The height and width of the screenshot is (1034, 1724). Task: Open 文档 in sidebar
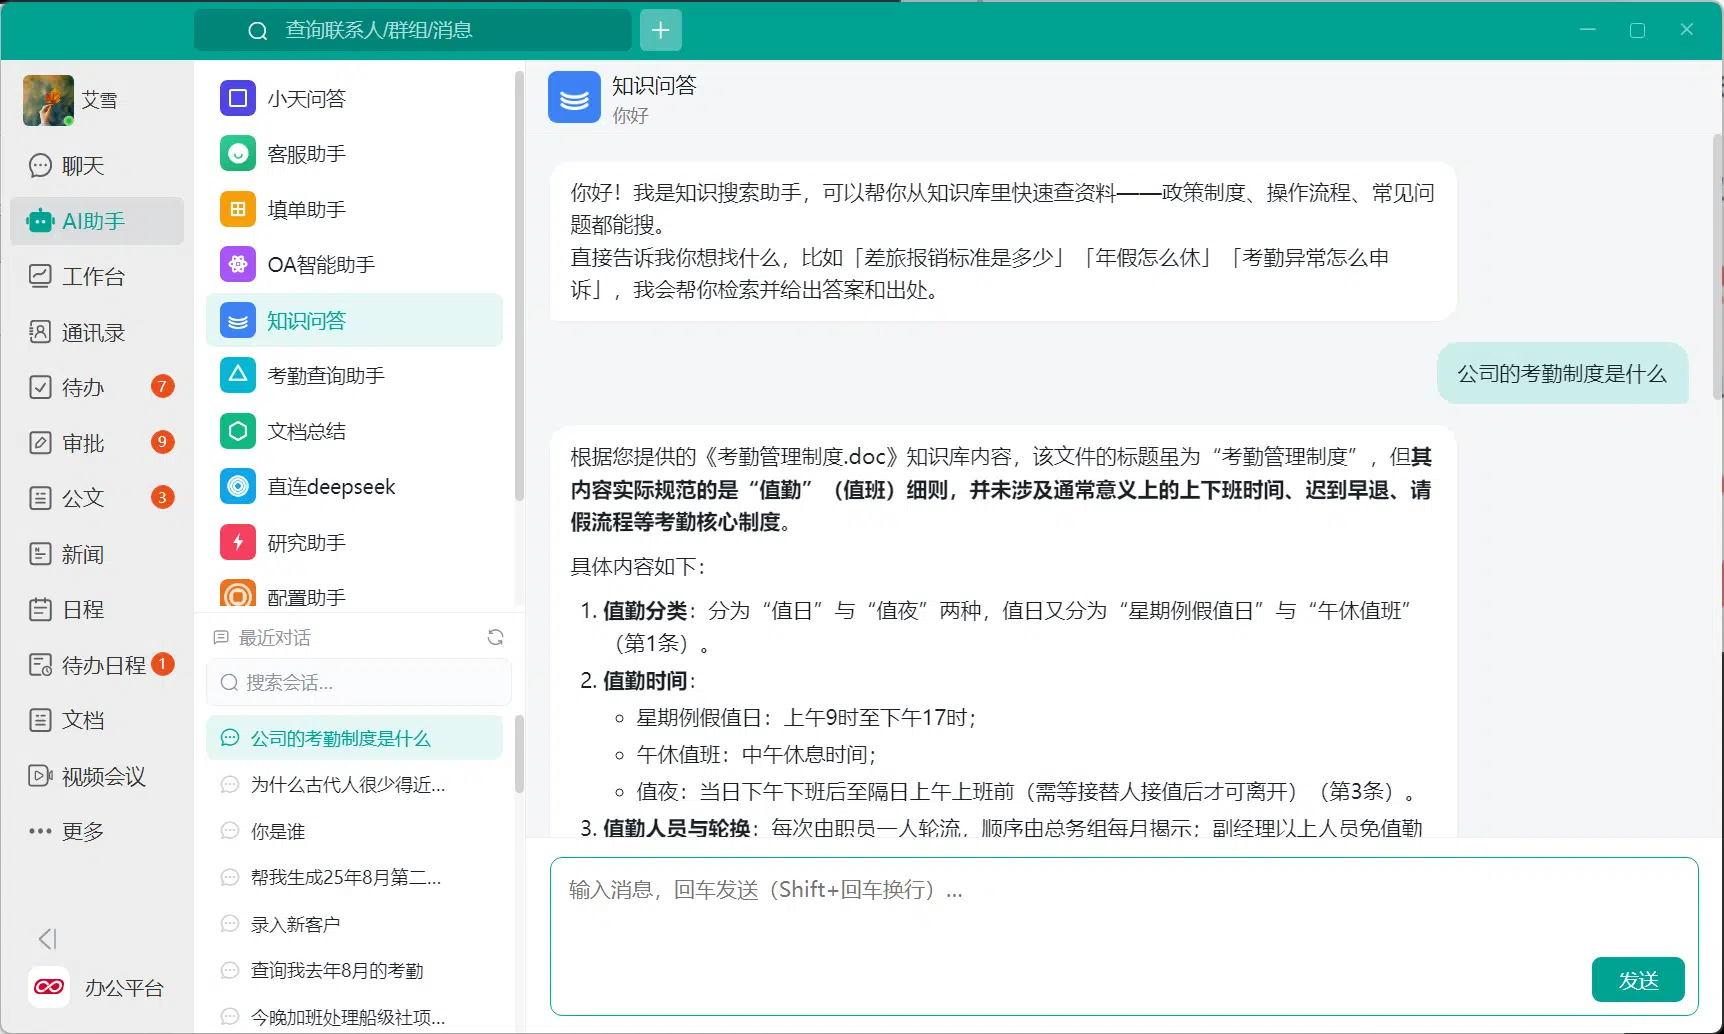[x=97, y=720]
